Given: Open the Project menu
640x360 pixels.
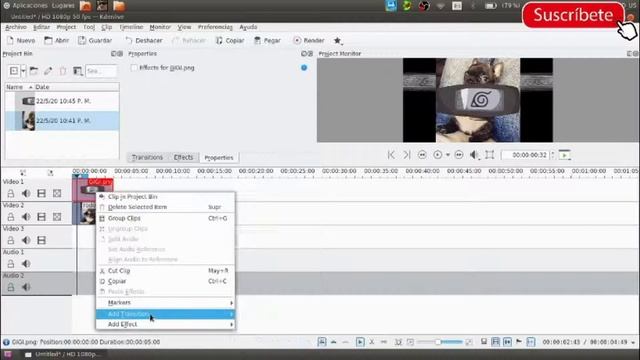Looking at the screenshot, I should coord(66,27).
